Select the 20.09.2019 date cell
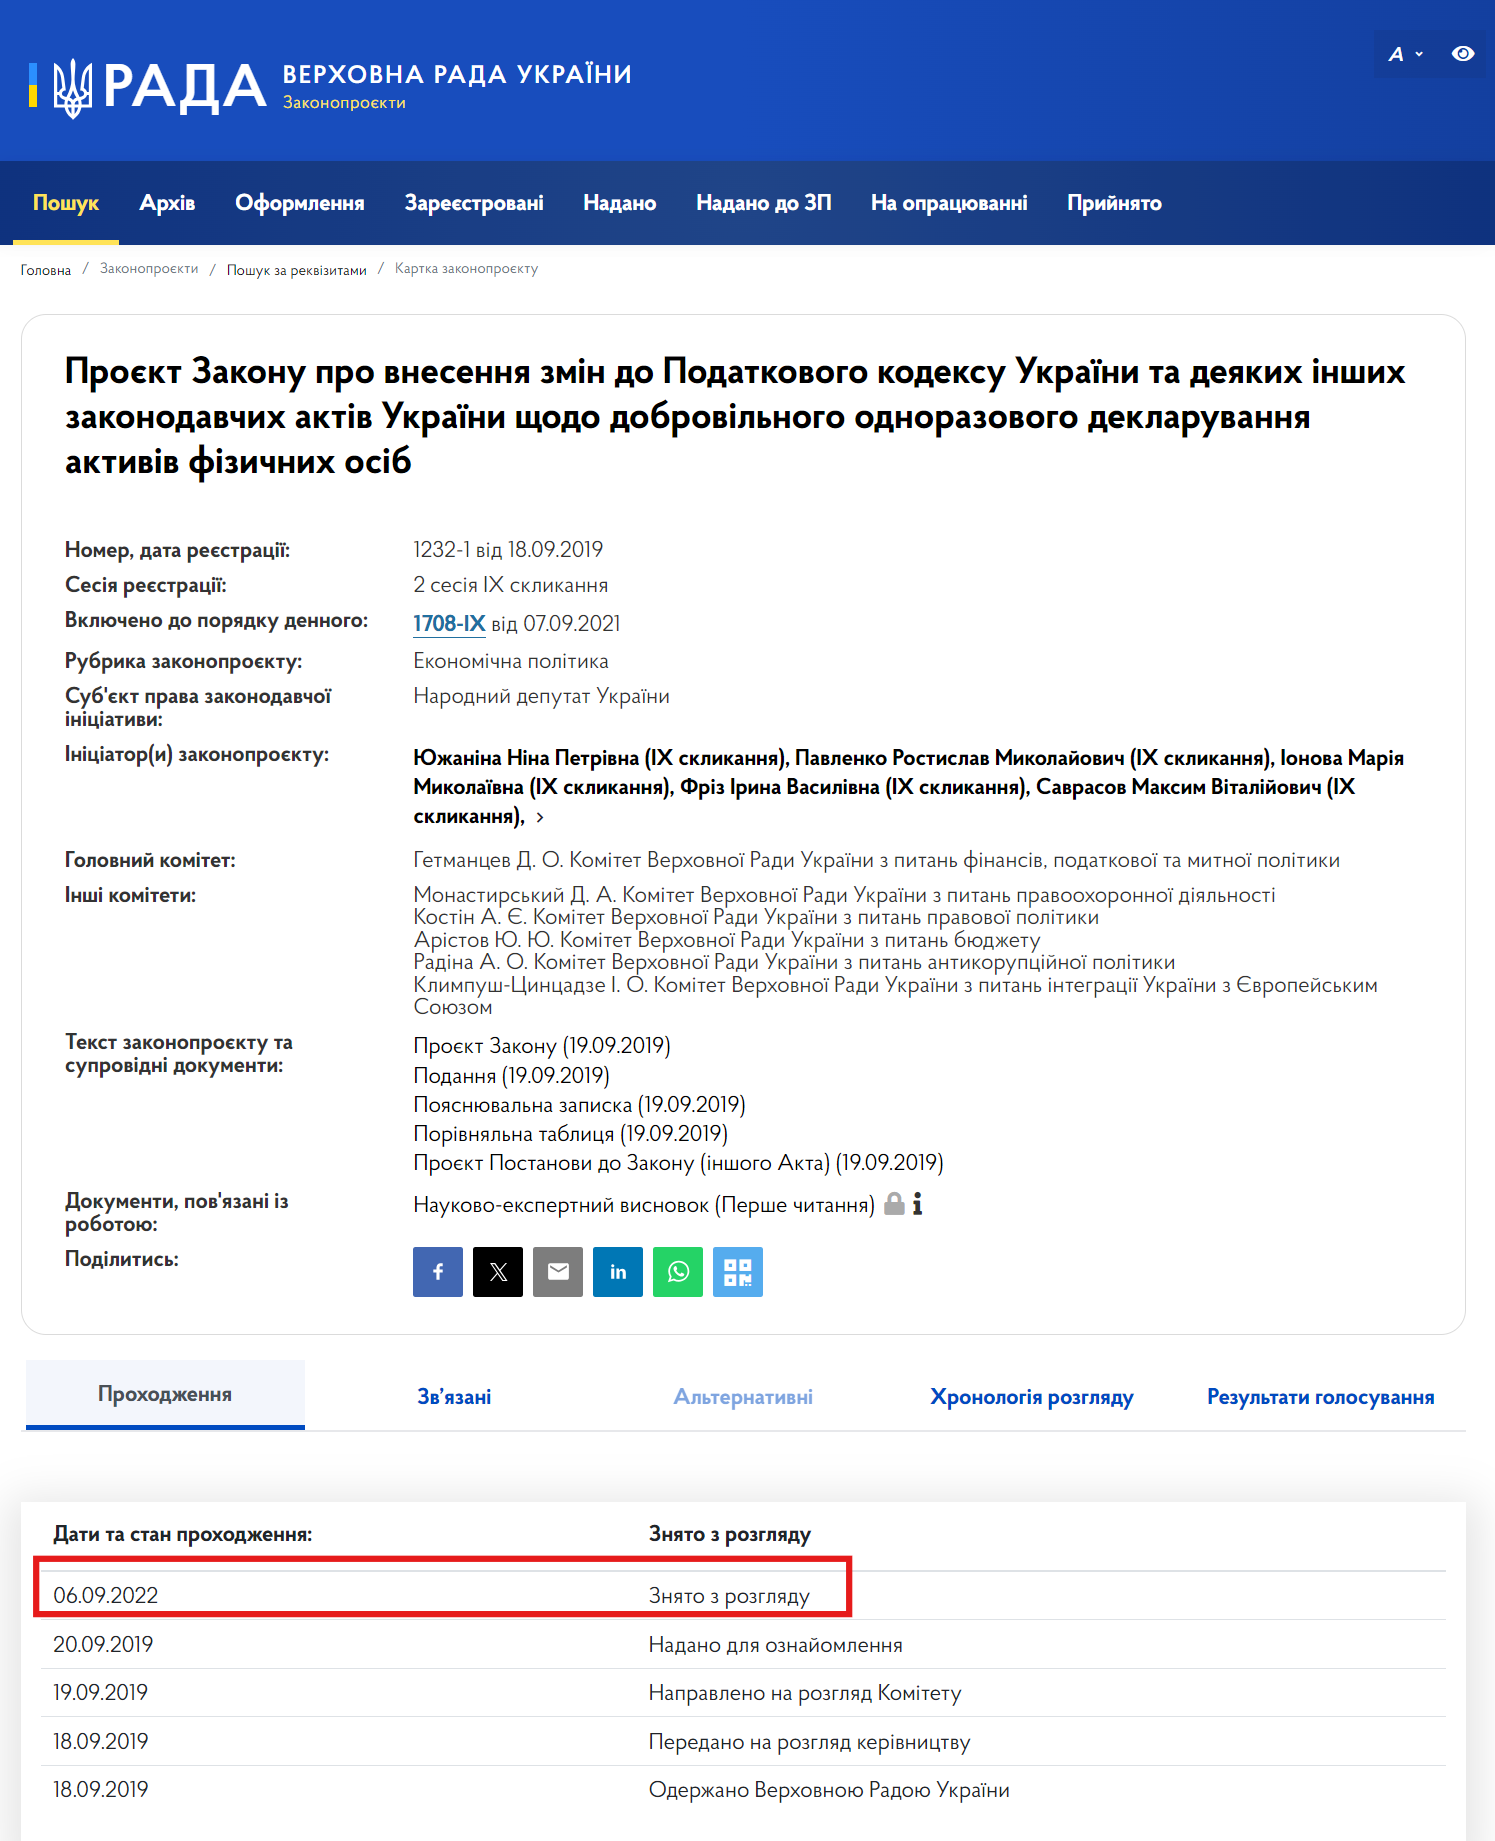1495x1841 pixels. tap(103, 1644)
